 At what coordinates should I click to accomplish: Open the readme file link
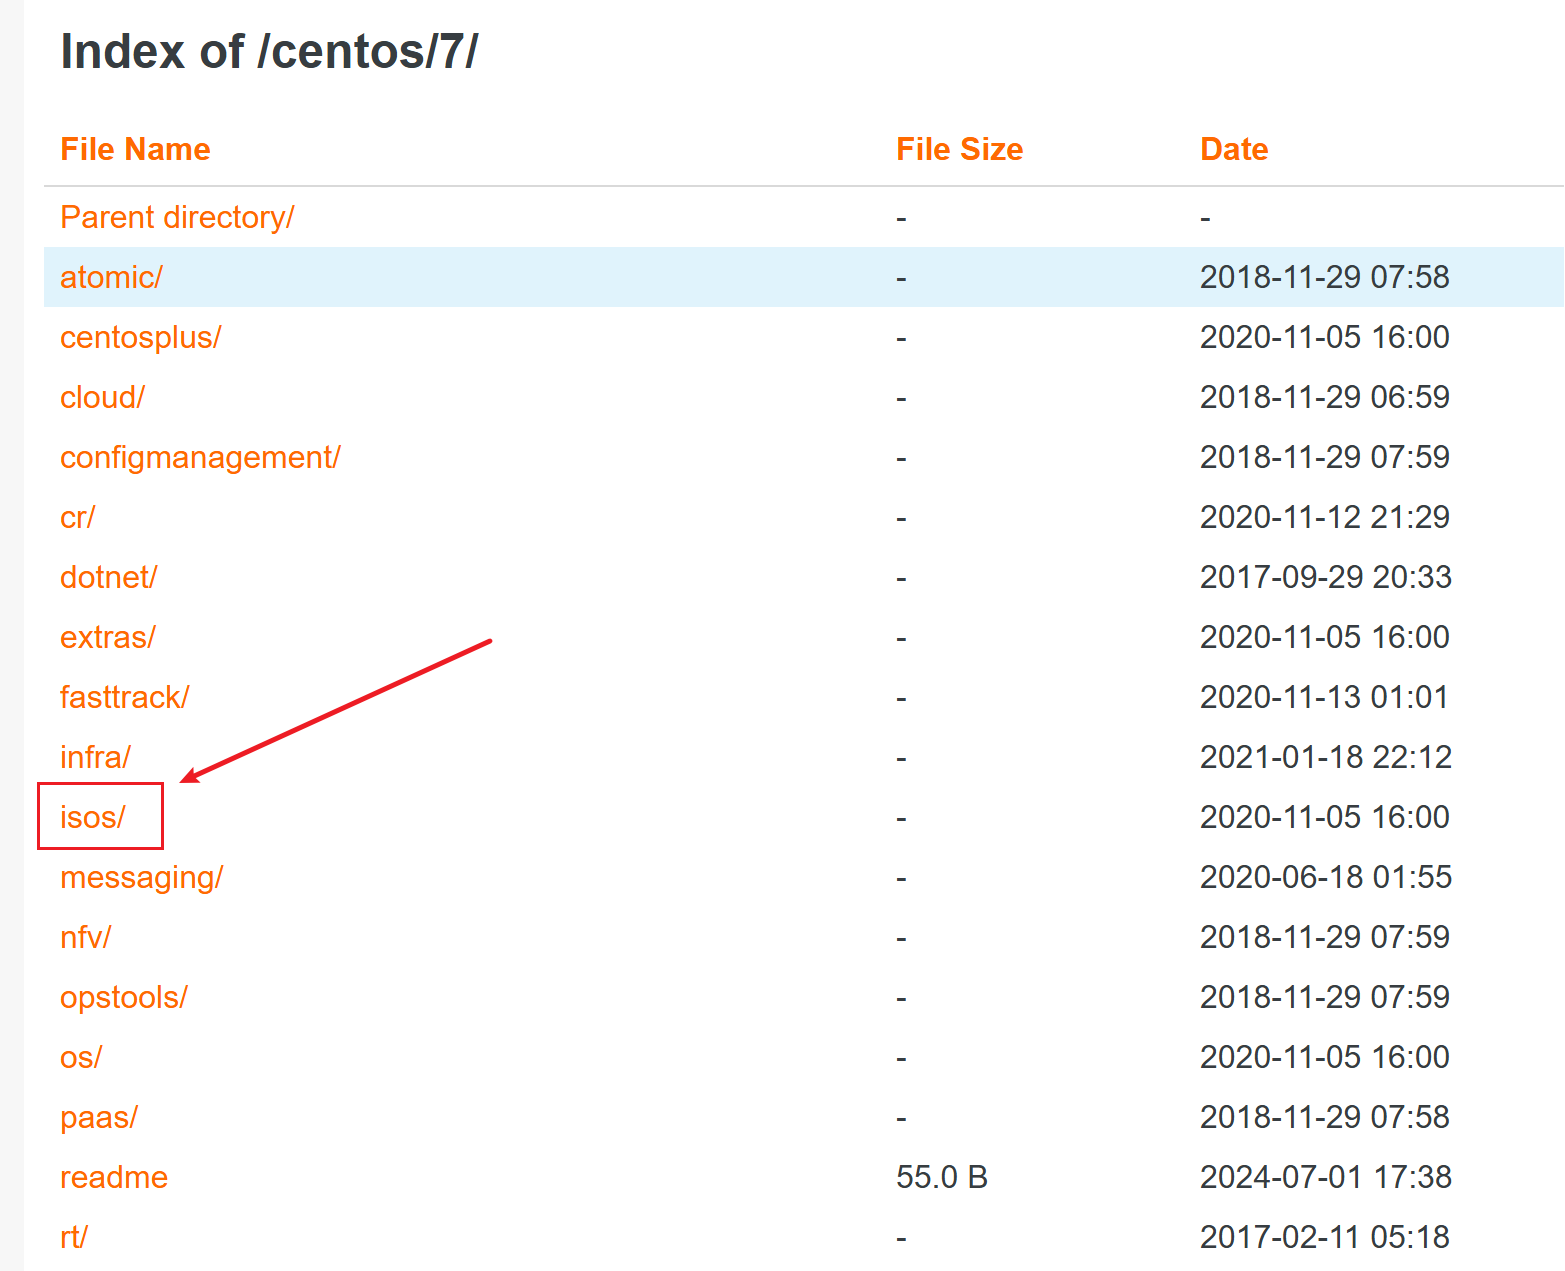tap(114, 1177)
